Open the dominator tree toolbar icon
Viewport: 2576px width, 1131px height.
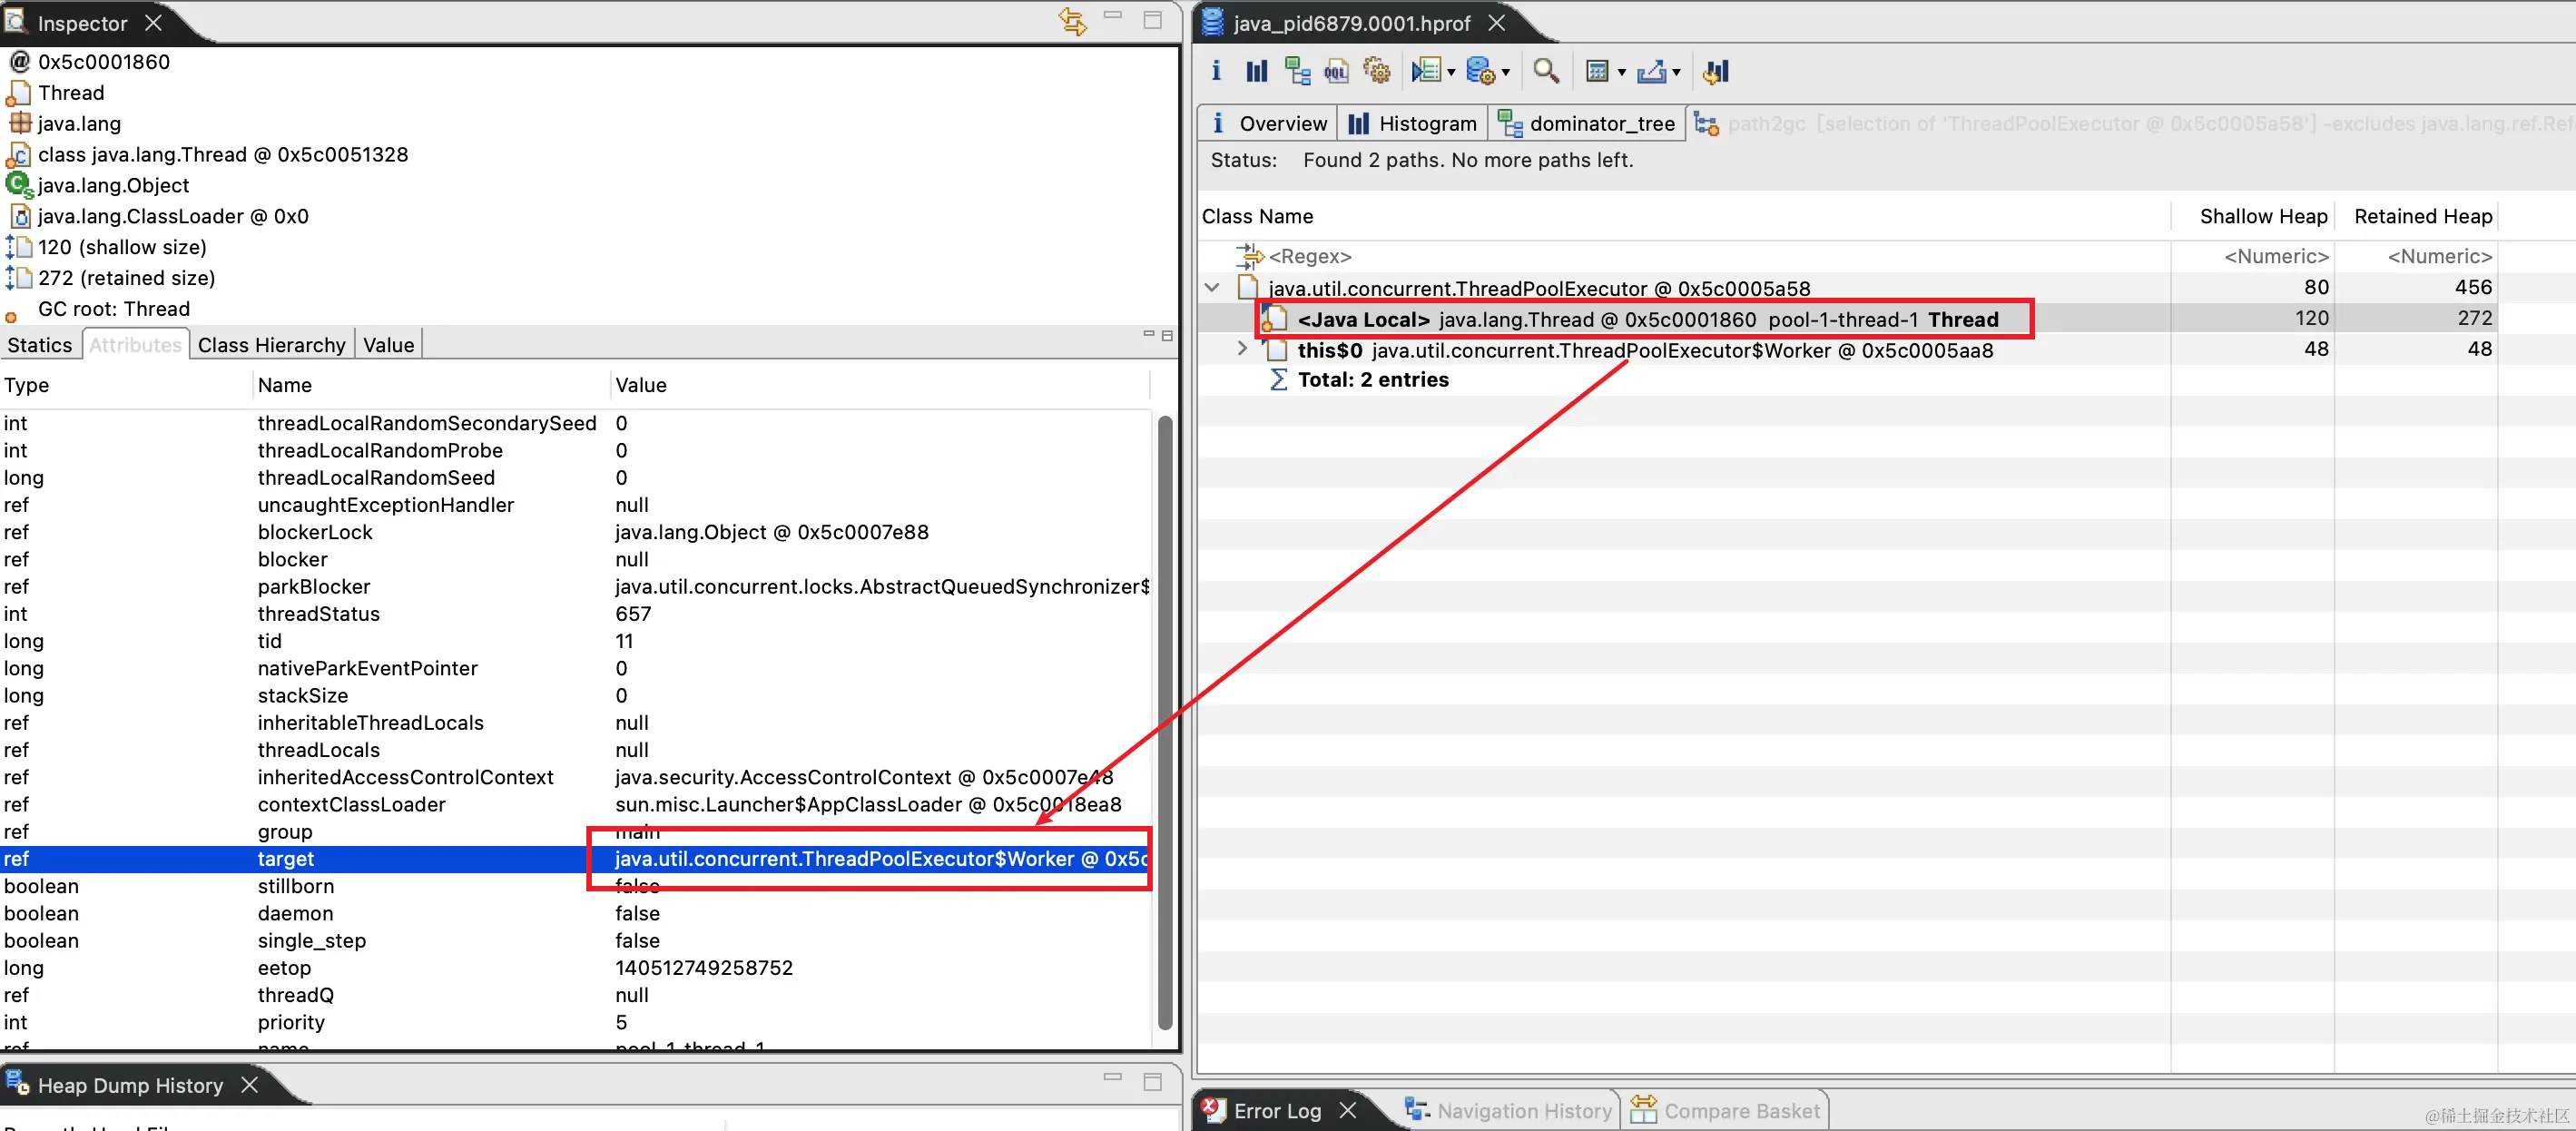[x=1297, y=70]
